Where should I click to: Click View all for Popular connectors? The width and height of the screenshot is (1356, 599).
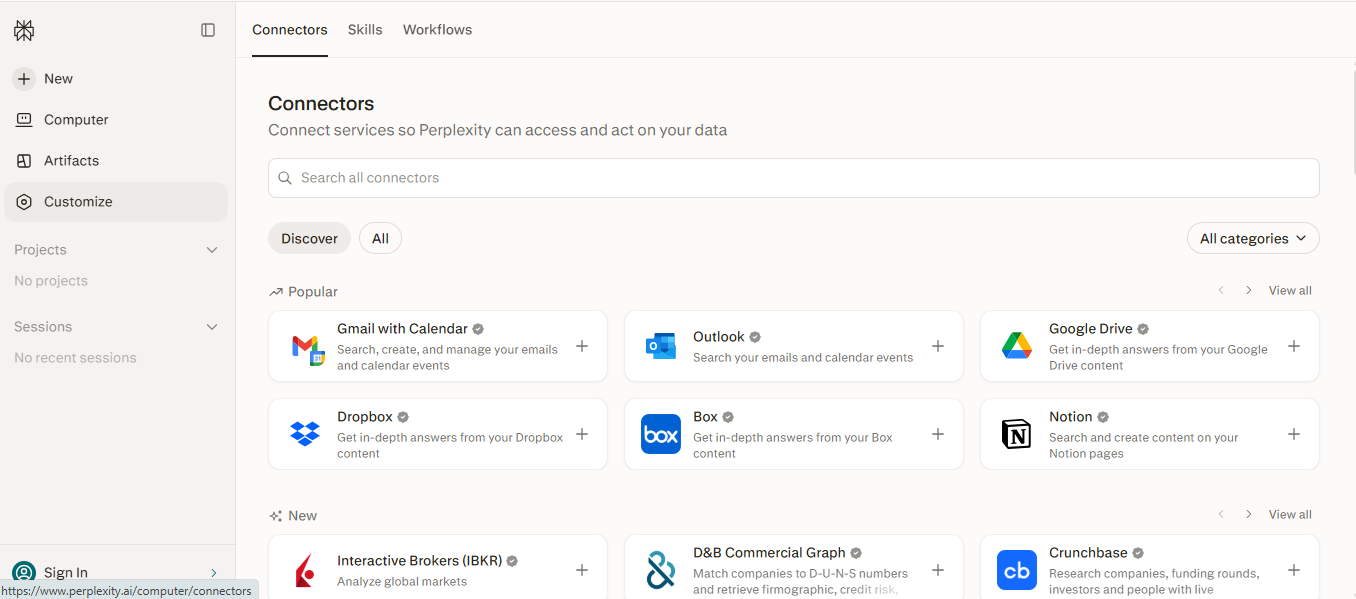point(1290,290)
